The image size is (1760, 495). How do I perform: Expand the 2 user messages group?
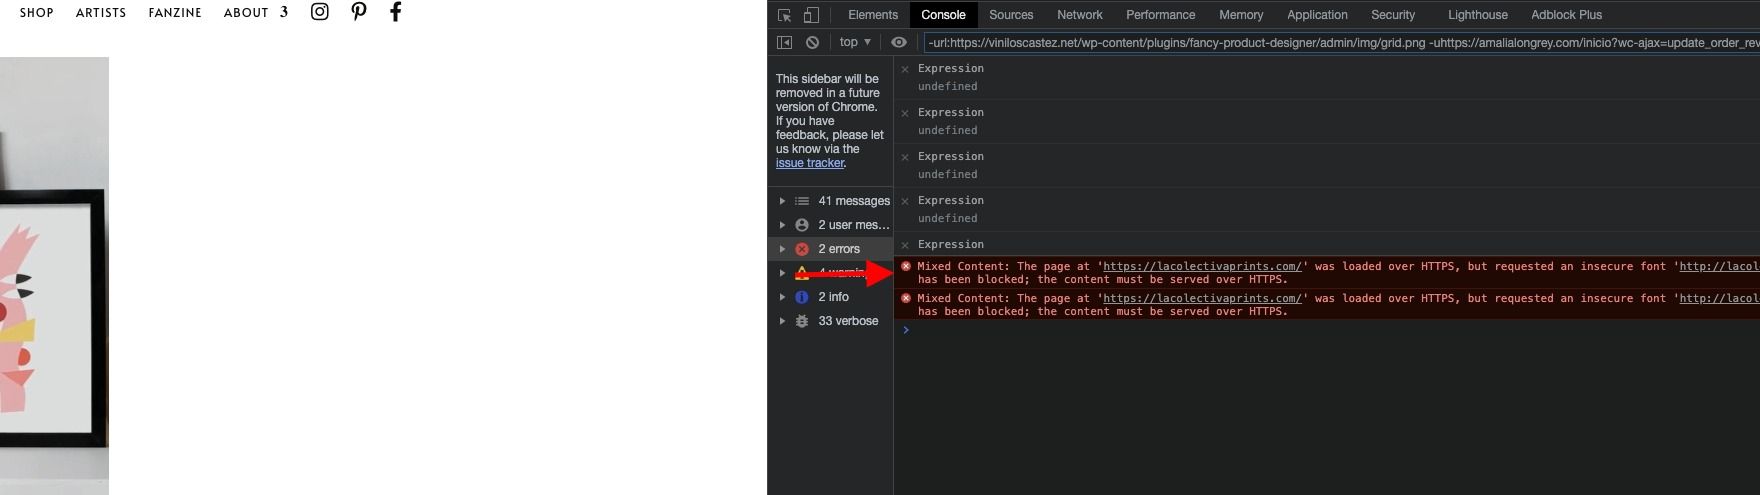[x=782, y=225]
